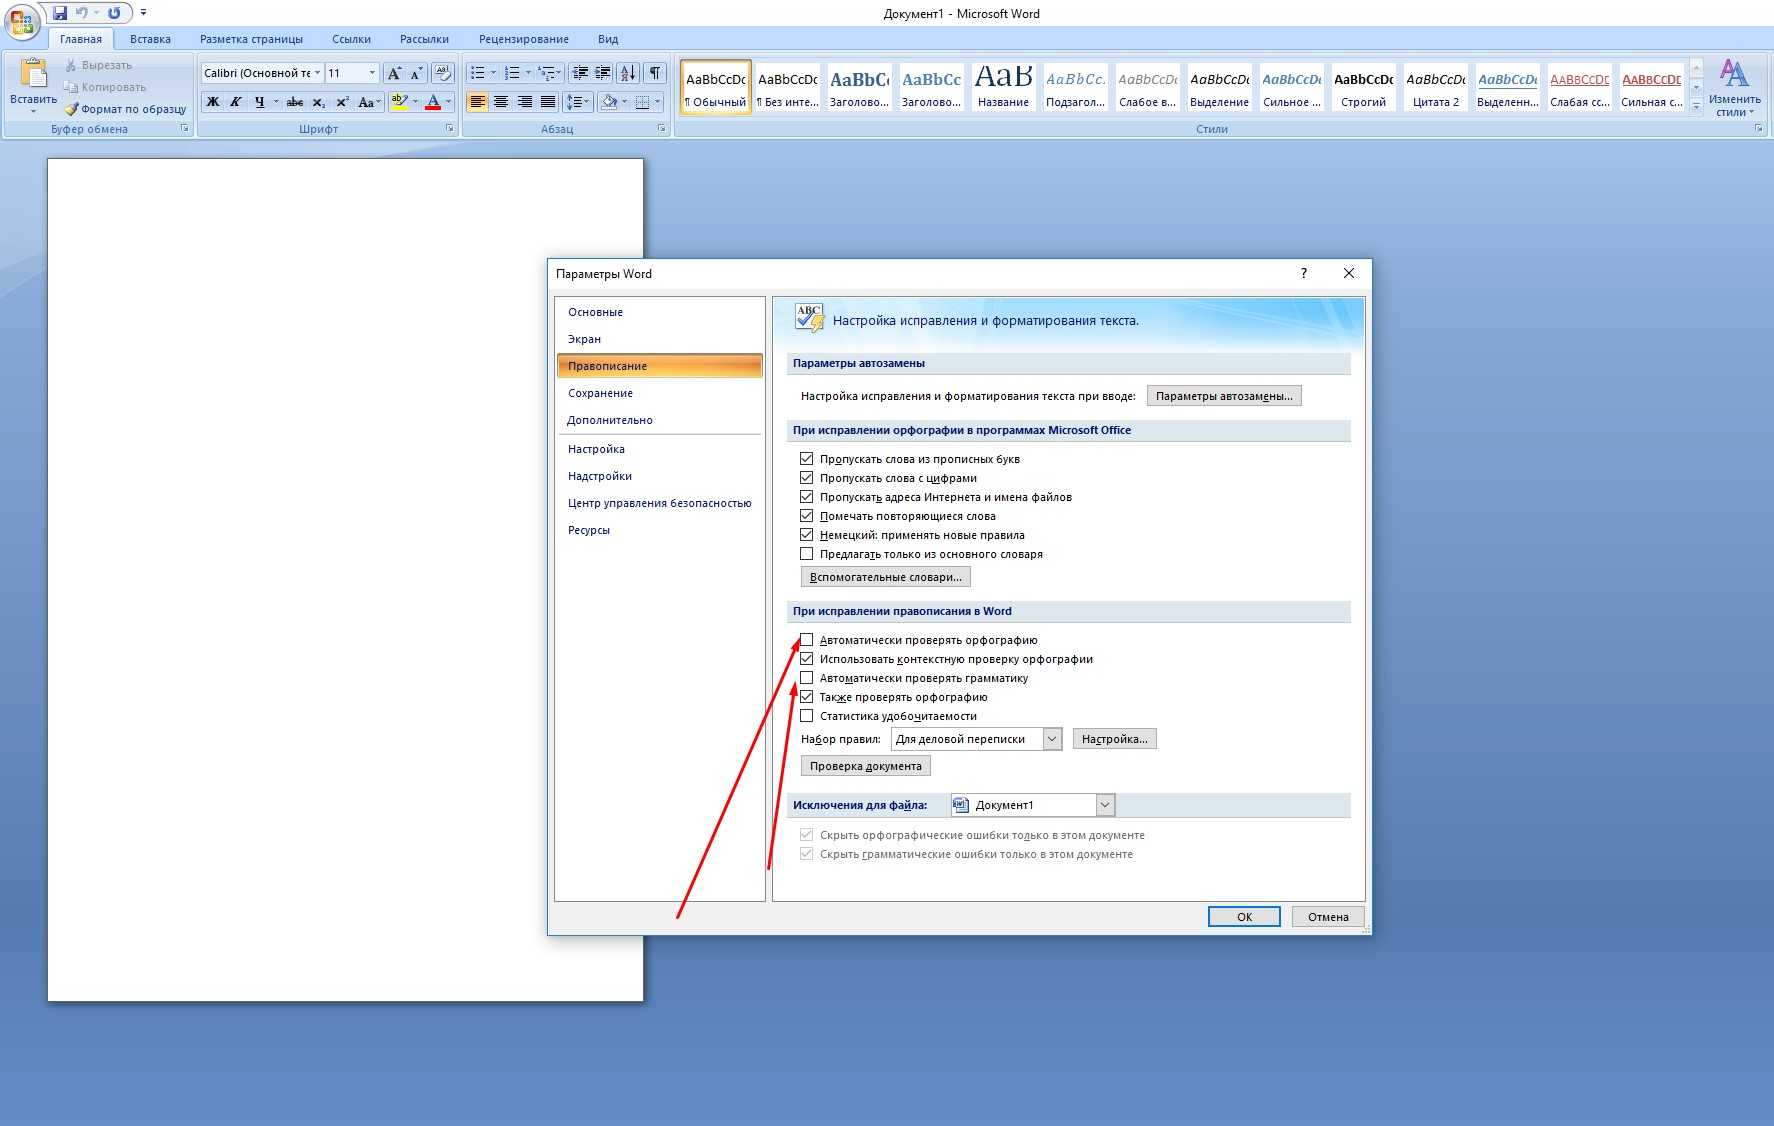Screen dimensions: 1774x1126
Task: Switch to the Вставка ribbon tab
Action: pyautogui.click(x=150, y=39)
